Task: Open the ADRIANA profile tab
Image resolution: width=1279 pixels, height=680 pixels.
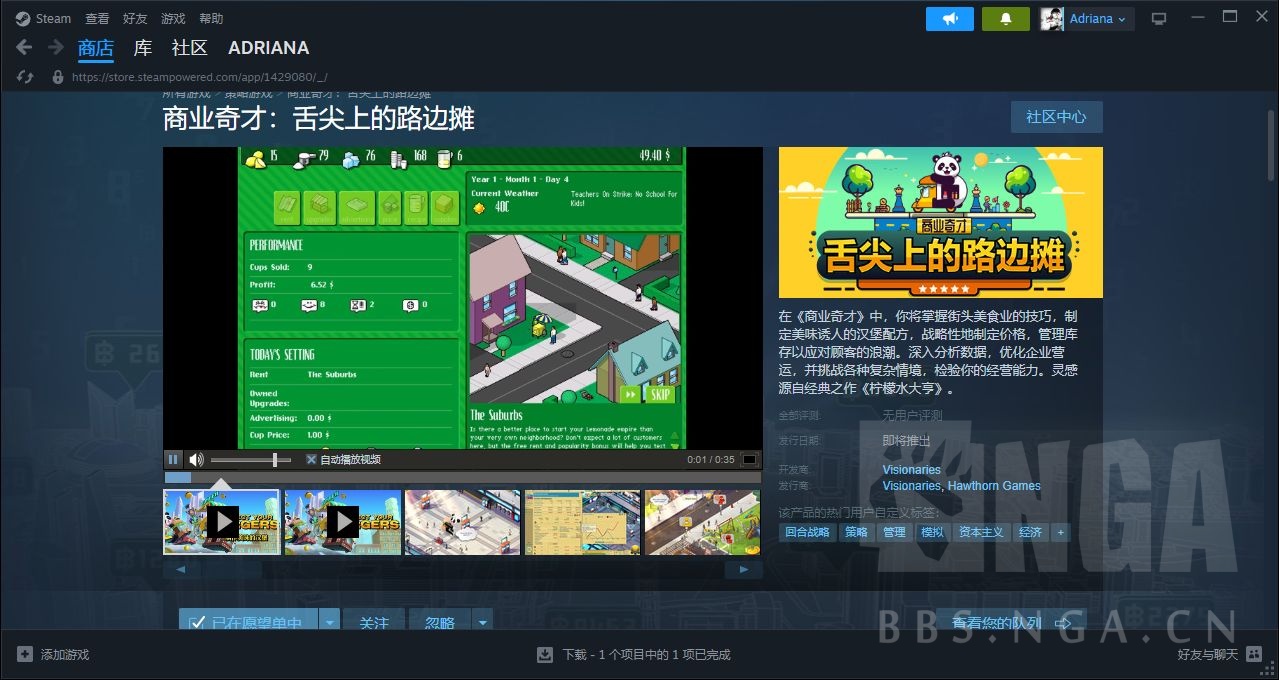Action: point(268,48)
